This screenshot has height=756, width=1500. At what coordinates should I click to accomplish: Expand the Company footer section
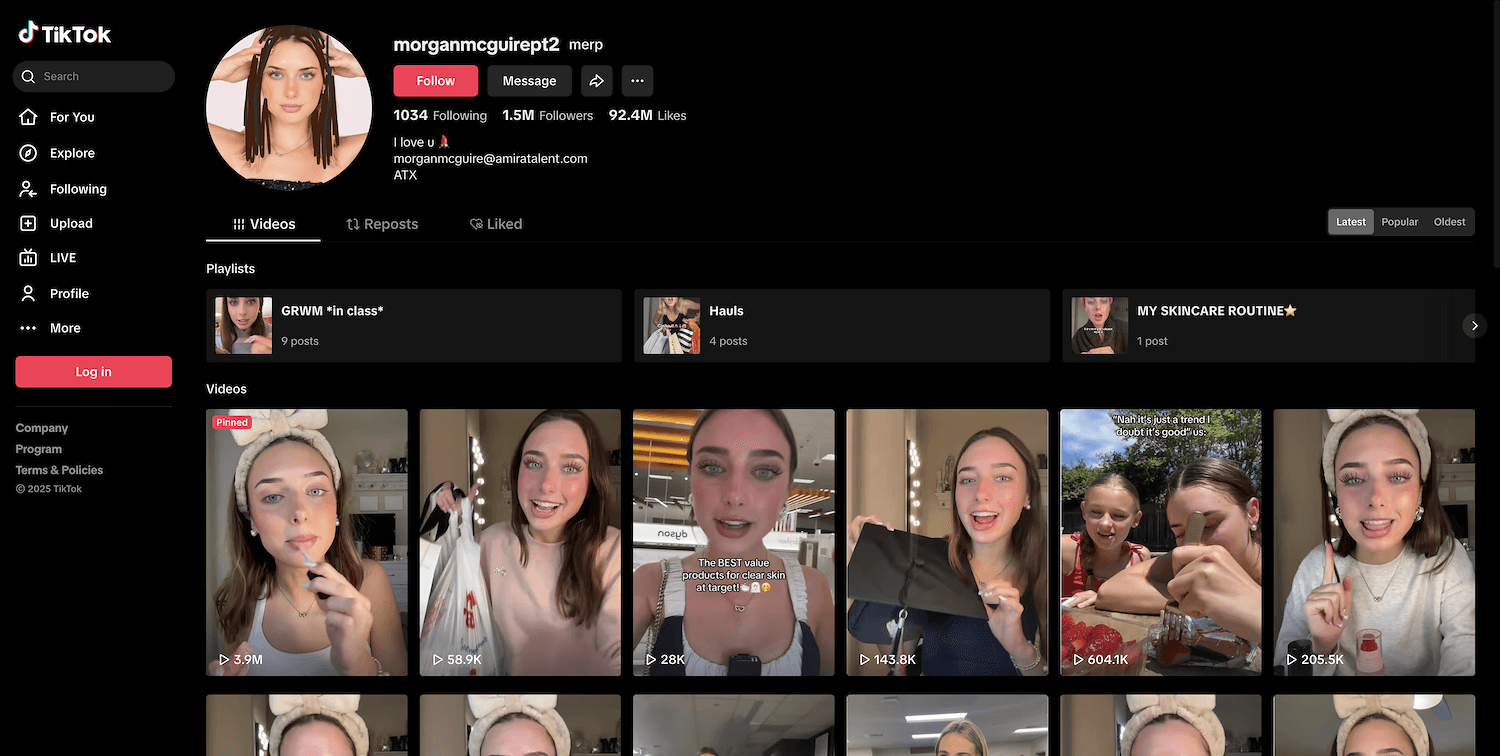click(x=42, y=428)
